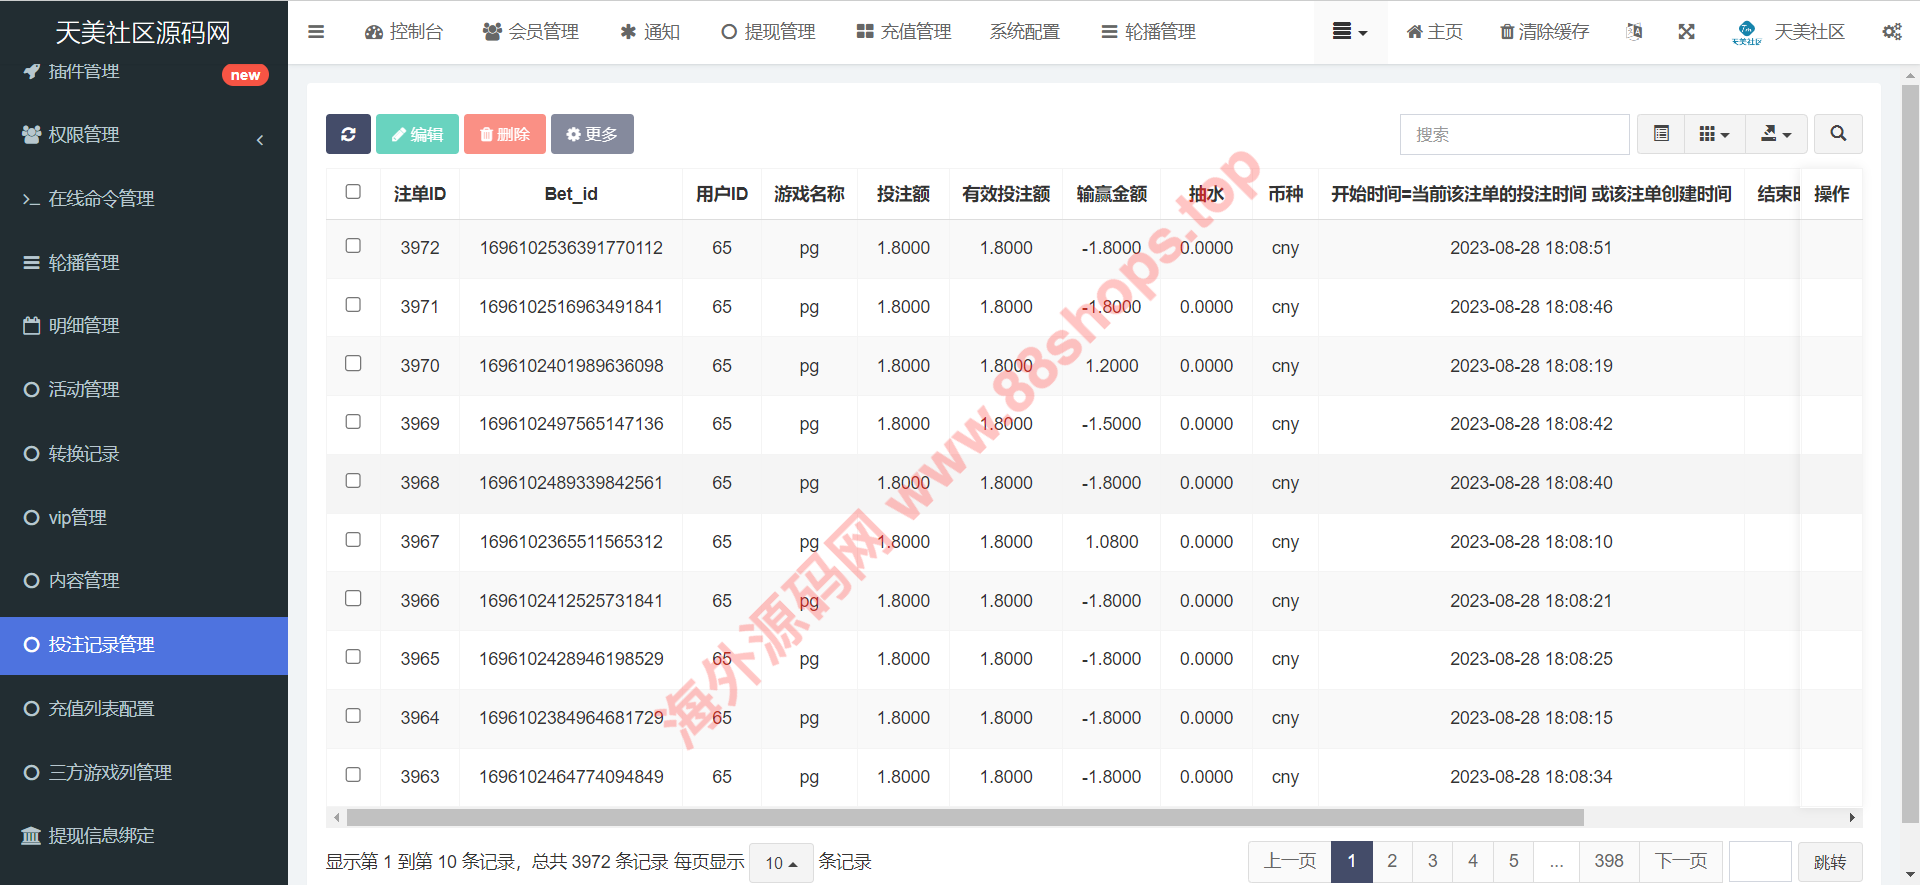This screenshot has width=1920, height=885.
Task: Check the select-all checkbox in table header
Action: [x=353, y=192]
